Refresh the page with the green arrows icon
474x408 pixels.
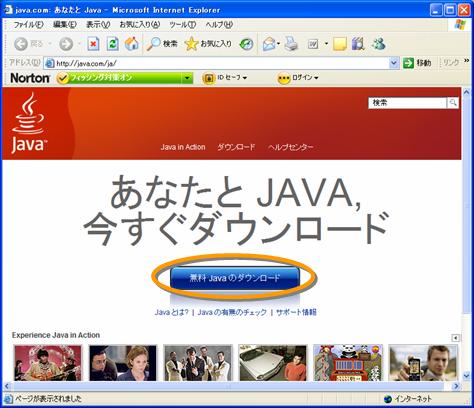113,44
